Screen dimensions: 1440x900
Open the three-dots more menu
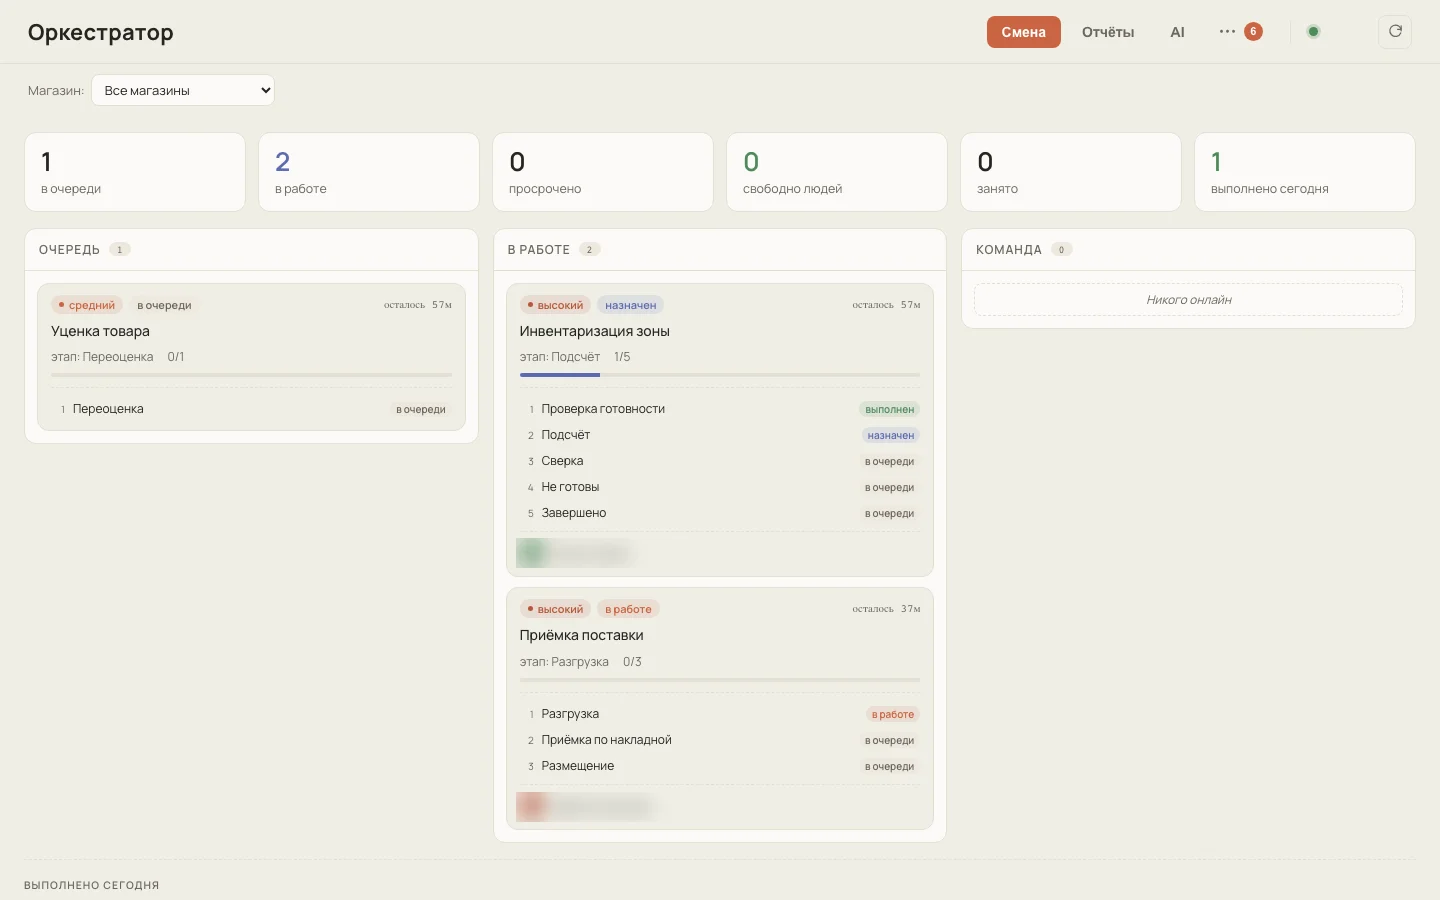pyautogui.click(x=1227, y=32)
